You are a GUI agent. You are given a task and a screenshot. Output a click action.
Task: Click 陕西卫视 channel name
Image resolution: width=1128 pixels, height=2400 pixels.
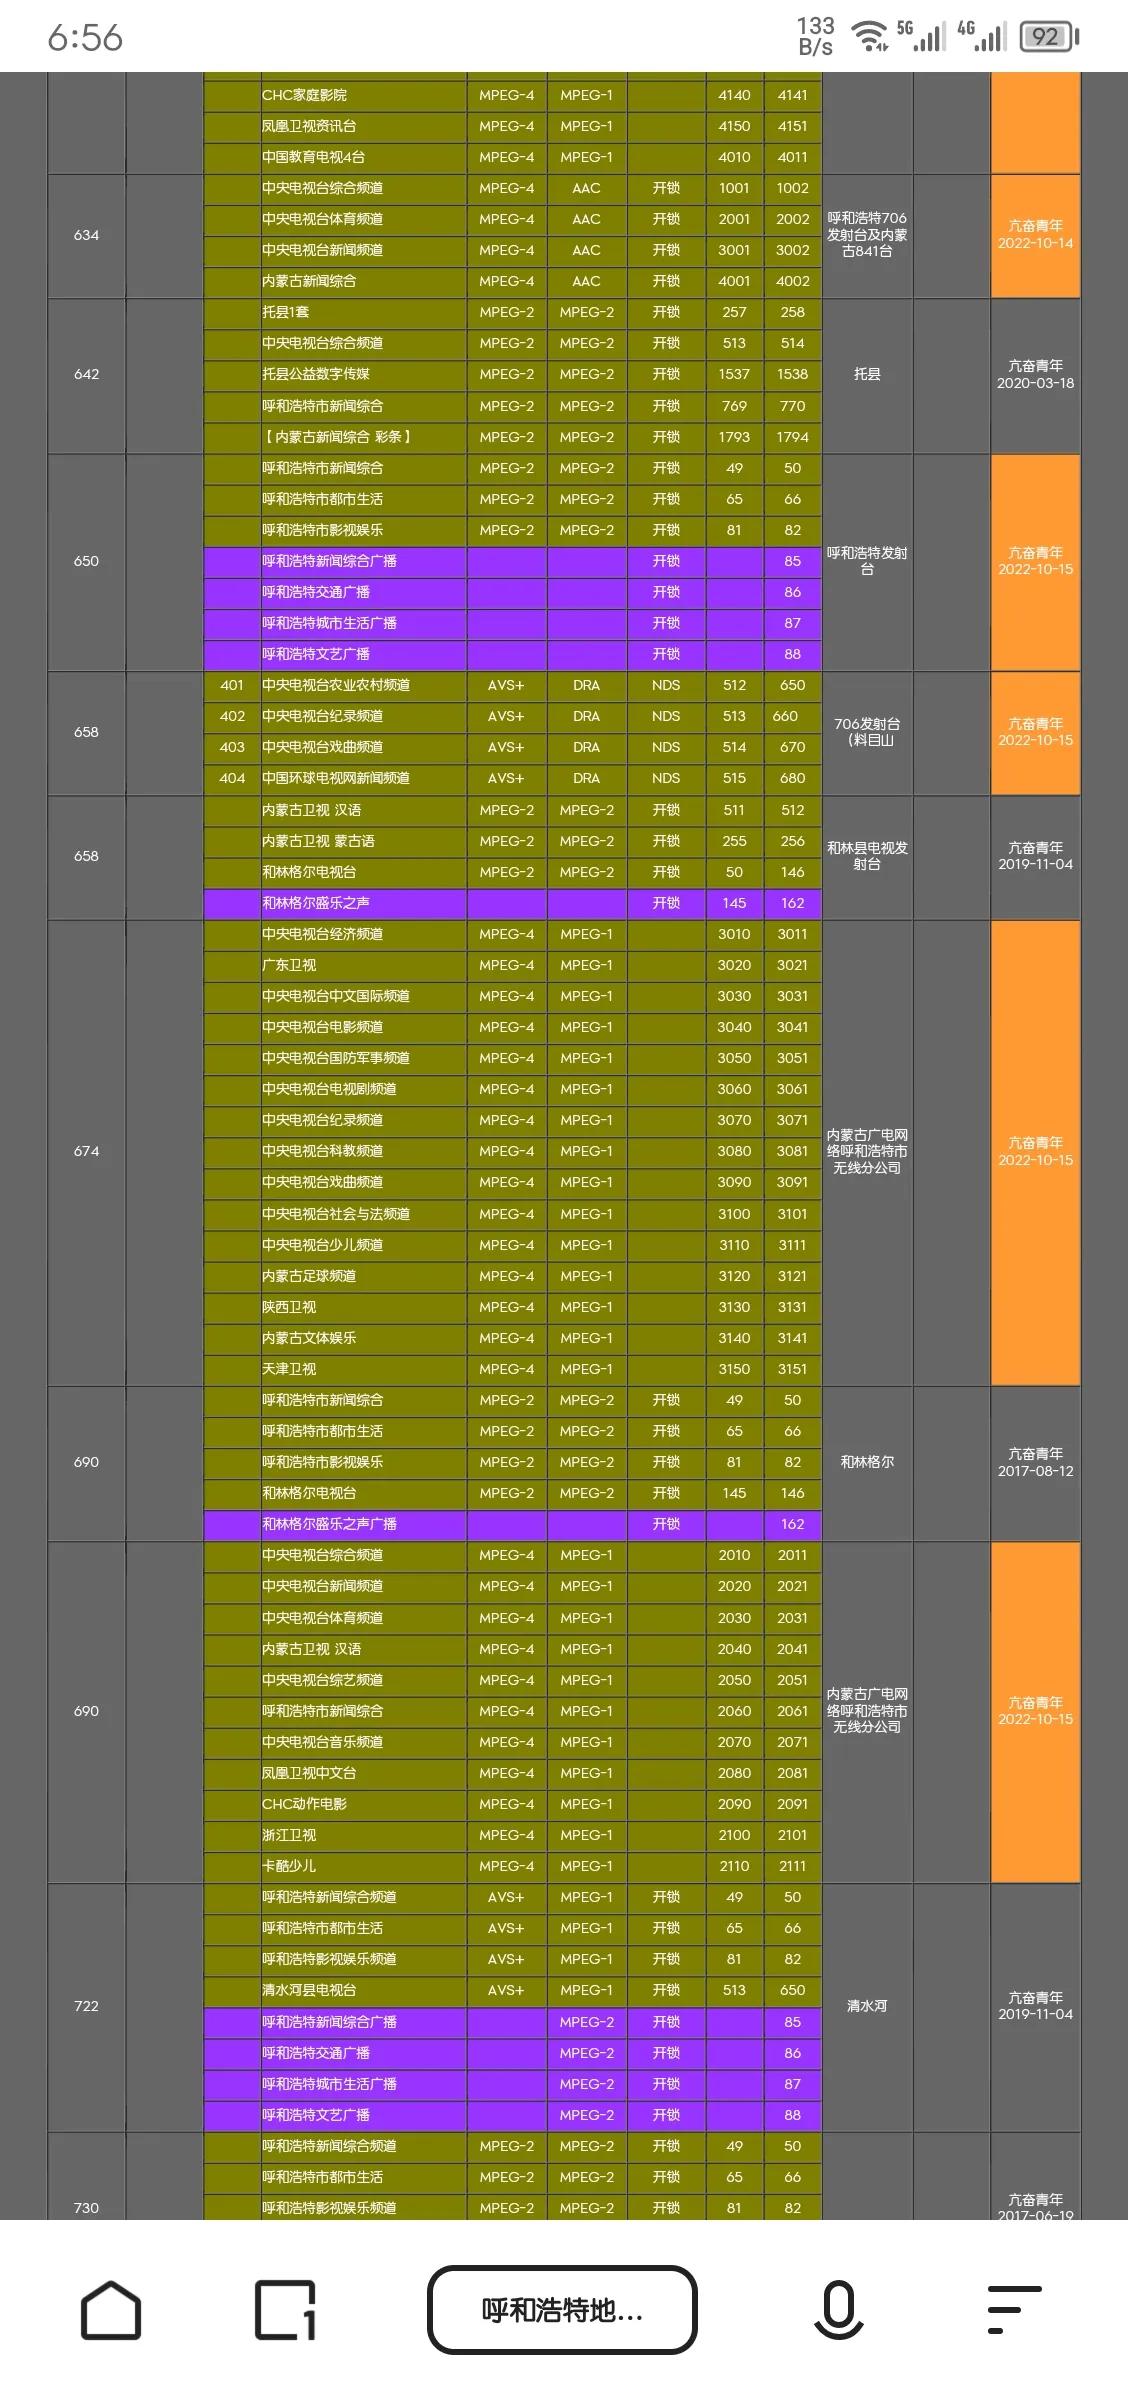[x=289, y=1307]
